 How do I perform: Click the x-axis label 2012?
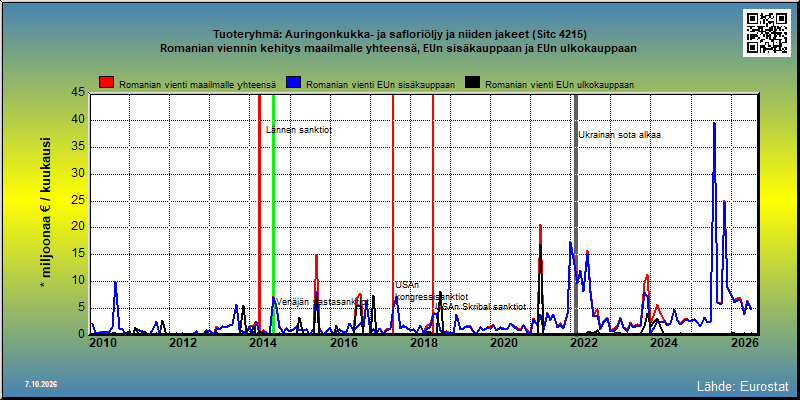tap(183, 343)
